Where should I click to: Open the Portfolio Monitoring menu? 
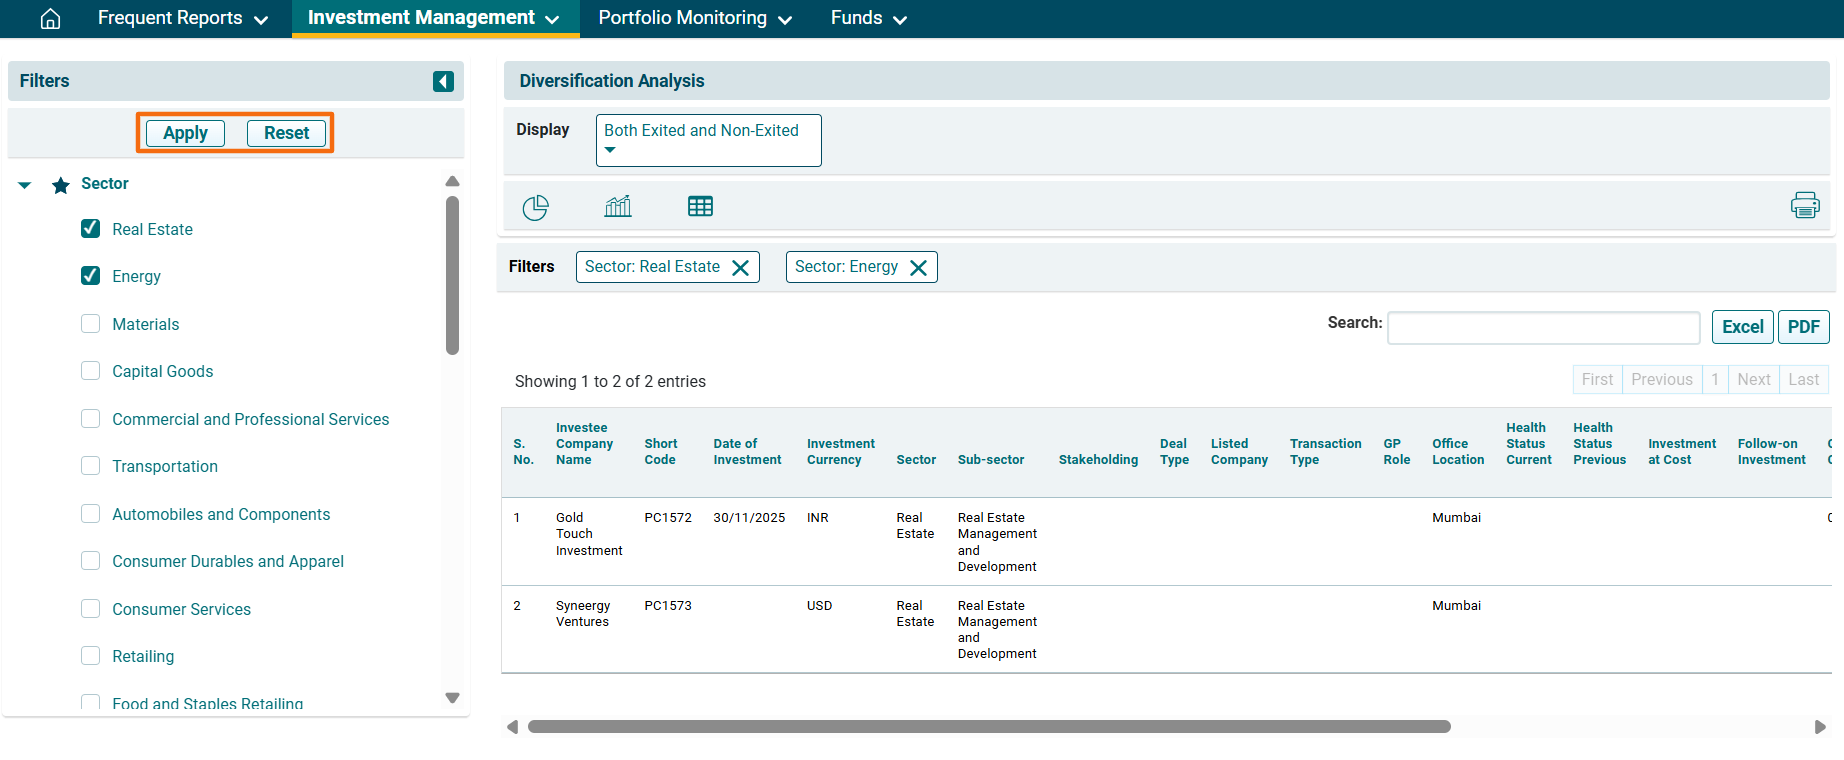tap(694, 19)
